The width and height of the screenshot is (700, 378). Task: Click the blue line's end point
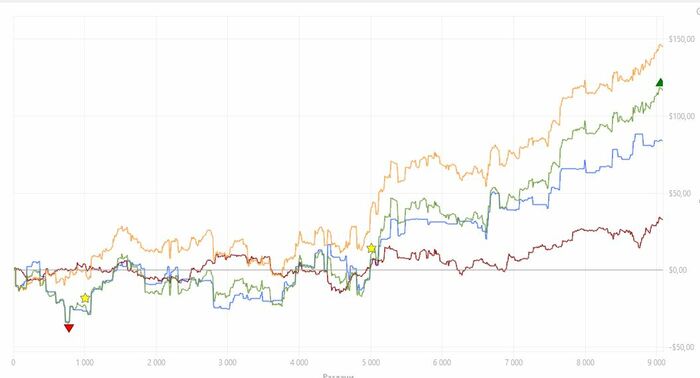pyautogui.click(x=662, y=141)
